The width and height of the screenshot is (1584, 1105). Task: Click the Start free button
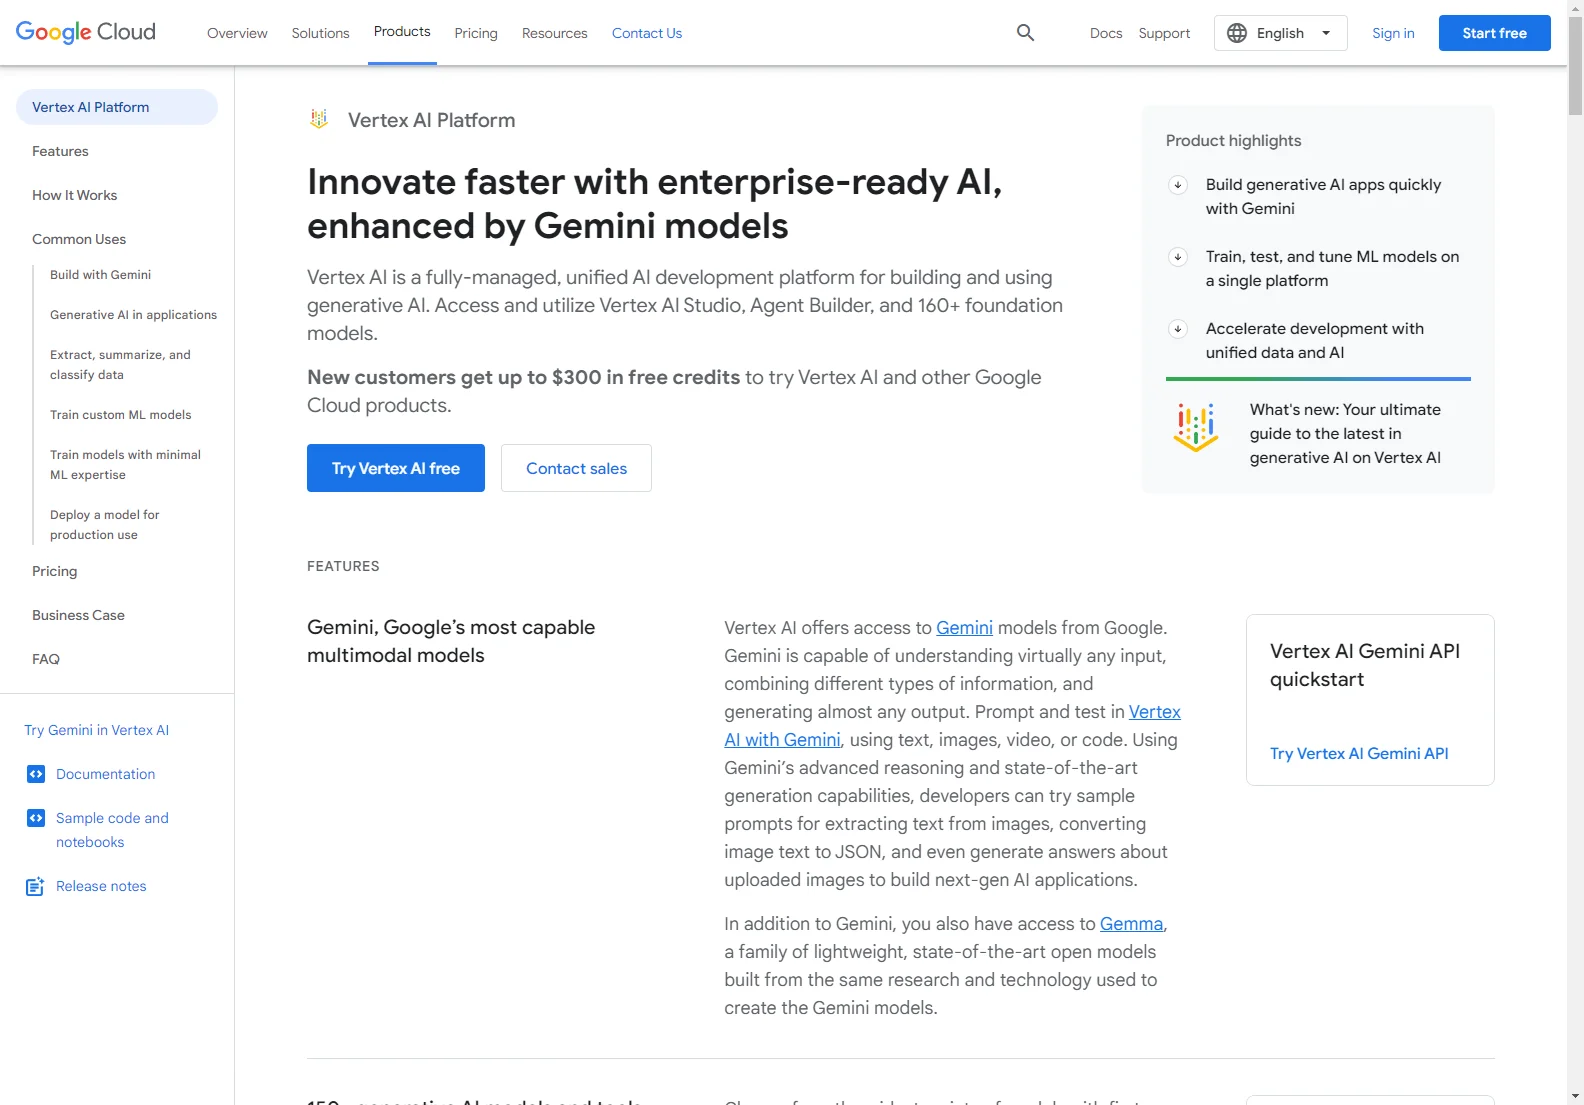point(1495,33)
